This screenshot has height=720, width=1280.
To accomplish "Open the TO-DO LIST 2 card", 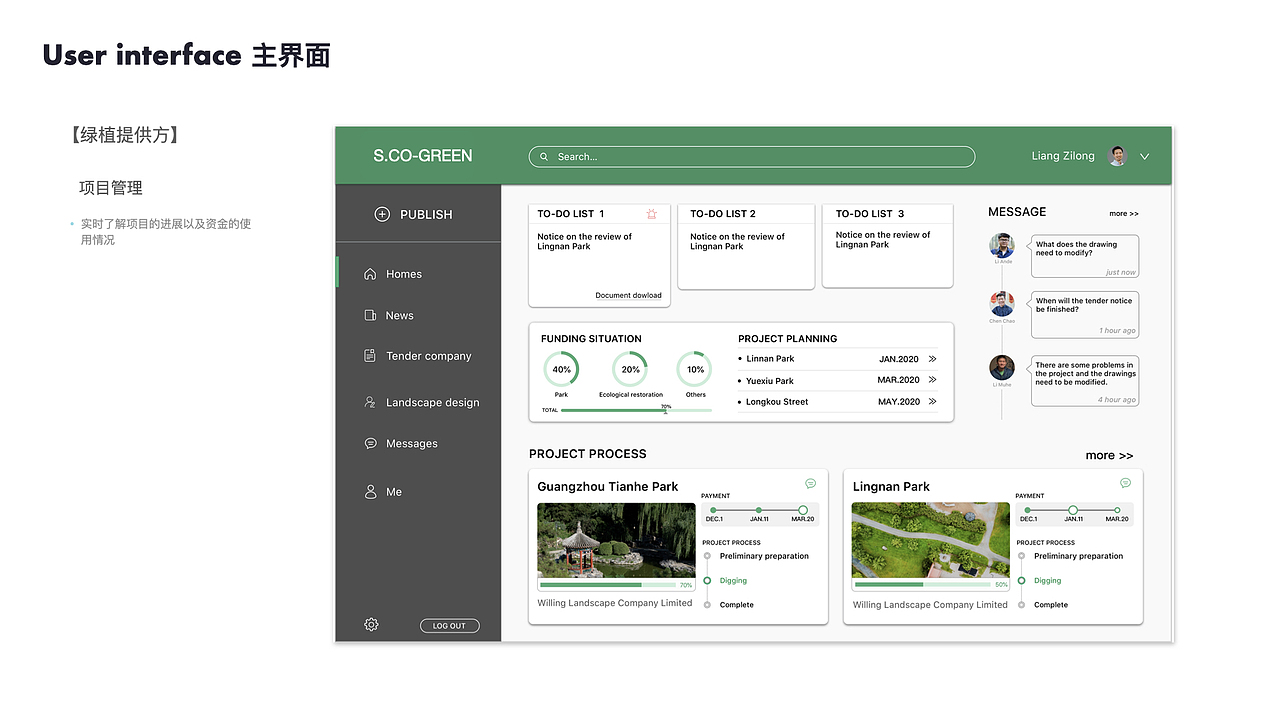I will click(746, 246).
